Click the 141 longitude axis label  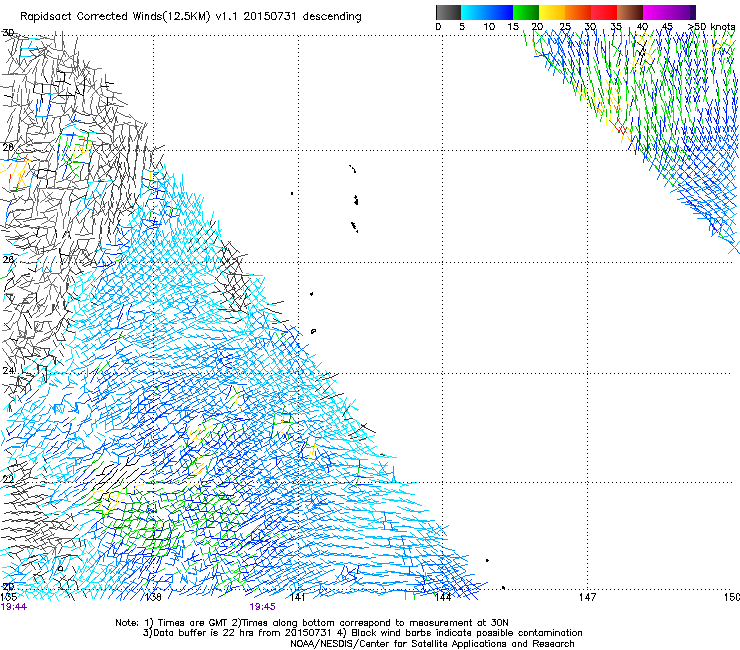(x=297, y=597)
